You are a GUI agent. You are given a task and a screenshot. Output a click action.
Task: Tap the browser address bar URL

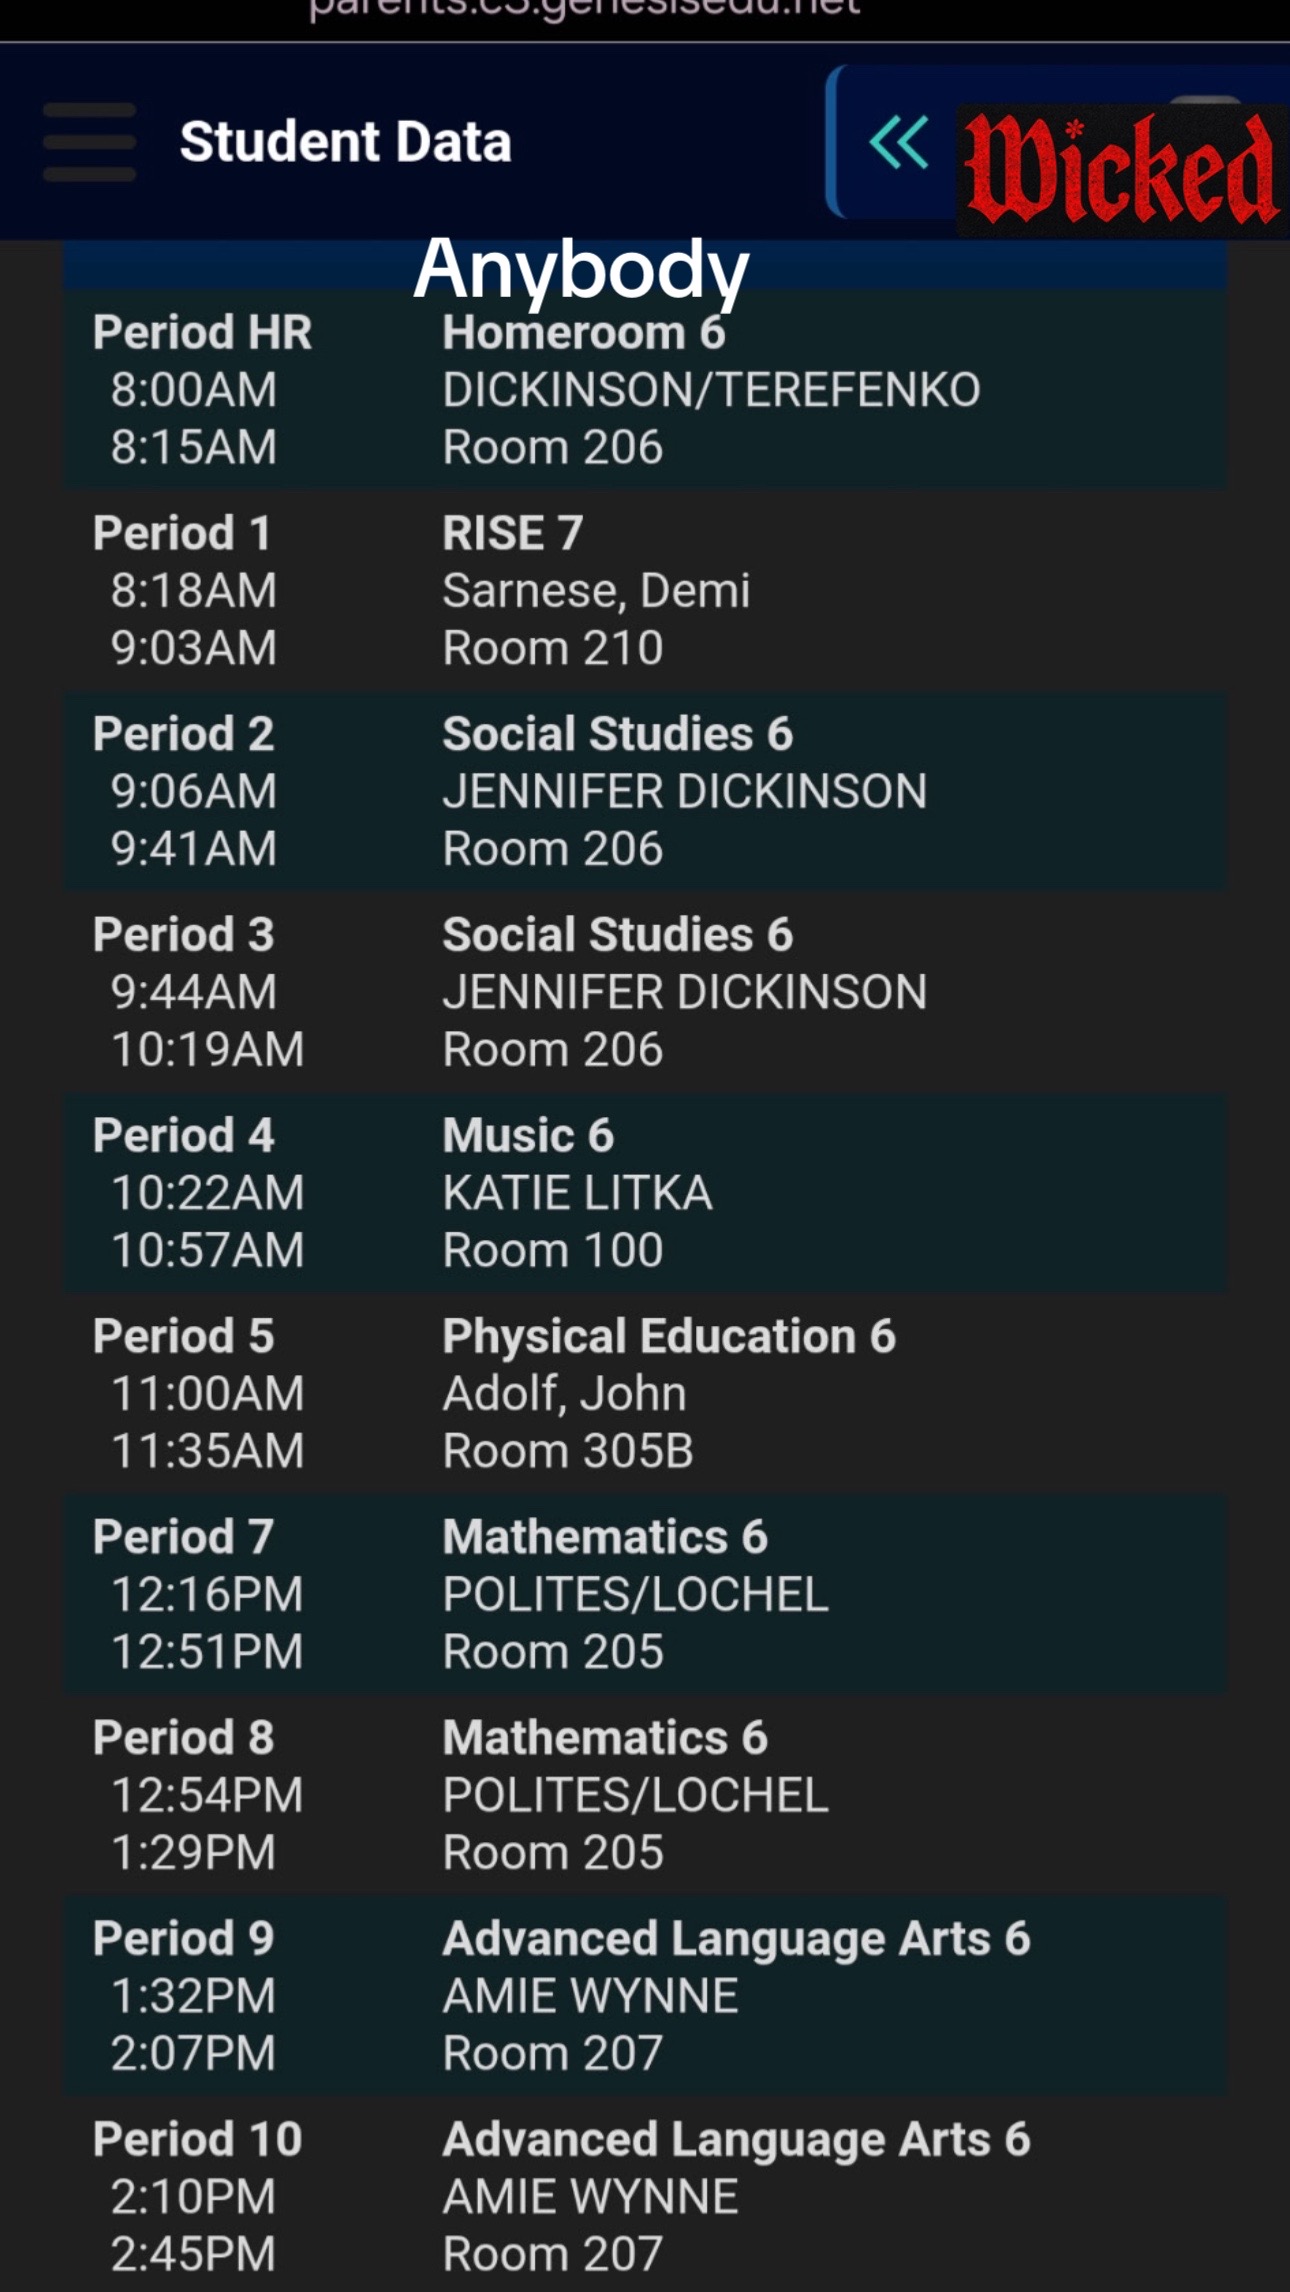point(584,10)
